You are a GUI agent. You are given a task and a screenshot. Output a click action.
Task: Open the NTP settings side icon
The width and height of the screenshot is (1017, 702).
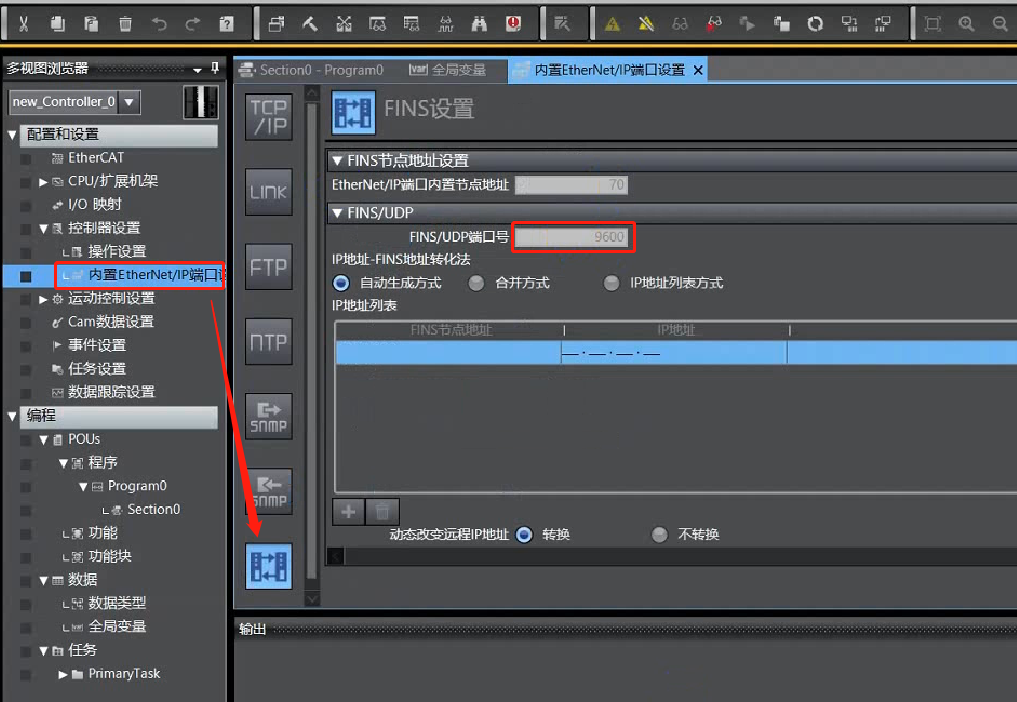pos(269,342)
